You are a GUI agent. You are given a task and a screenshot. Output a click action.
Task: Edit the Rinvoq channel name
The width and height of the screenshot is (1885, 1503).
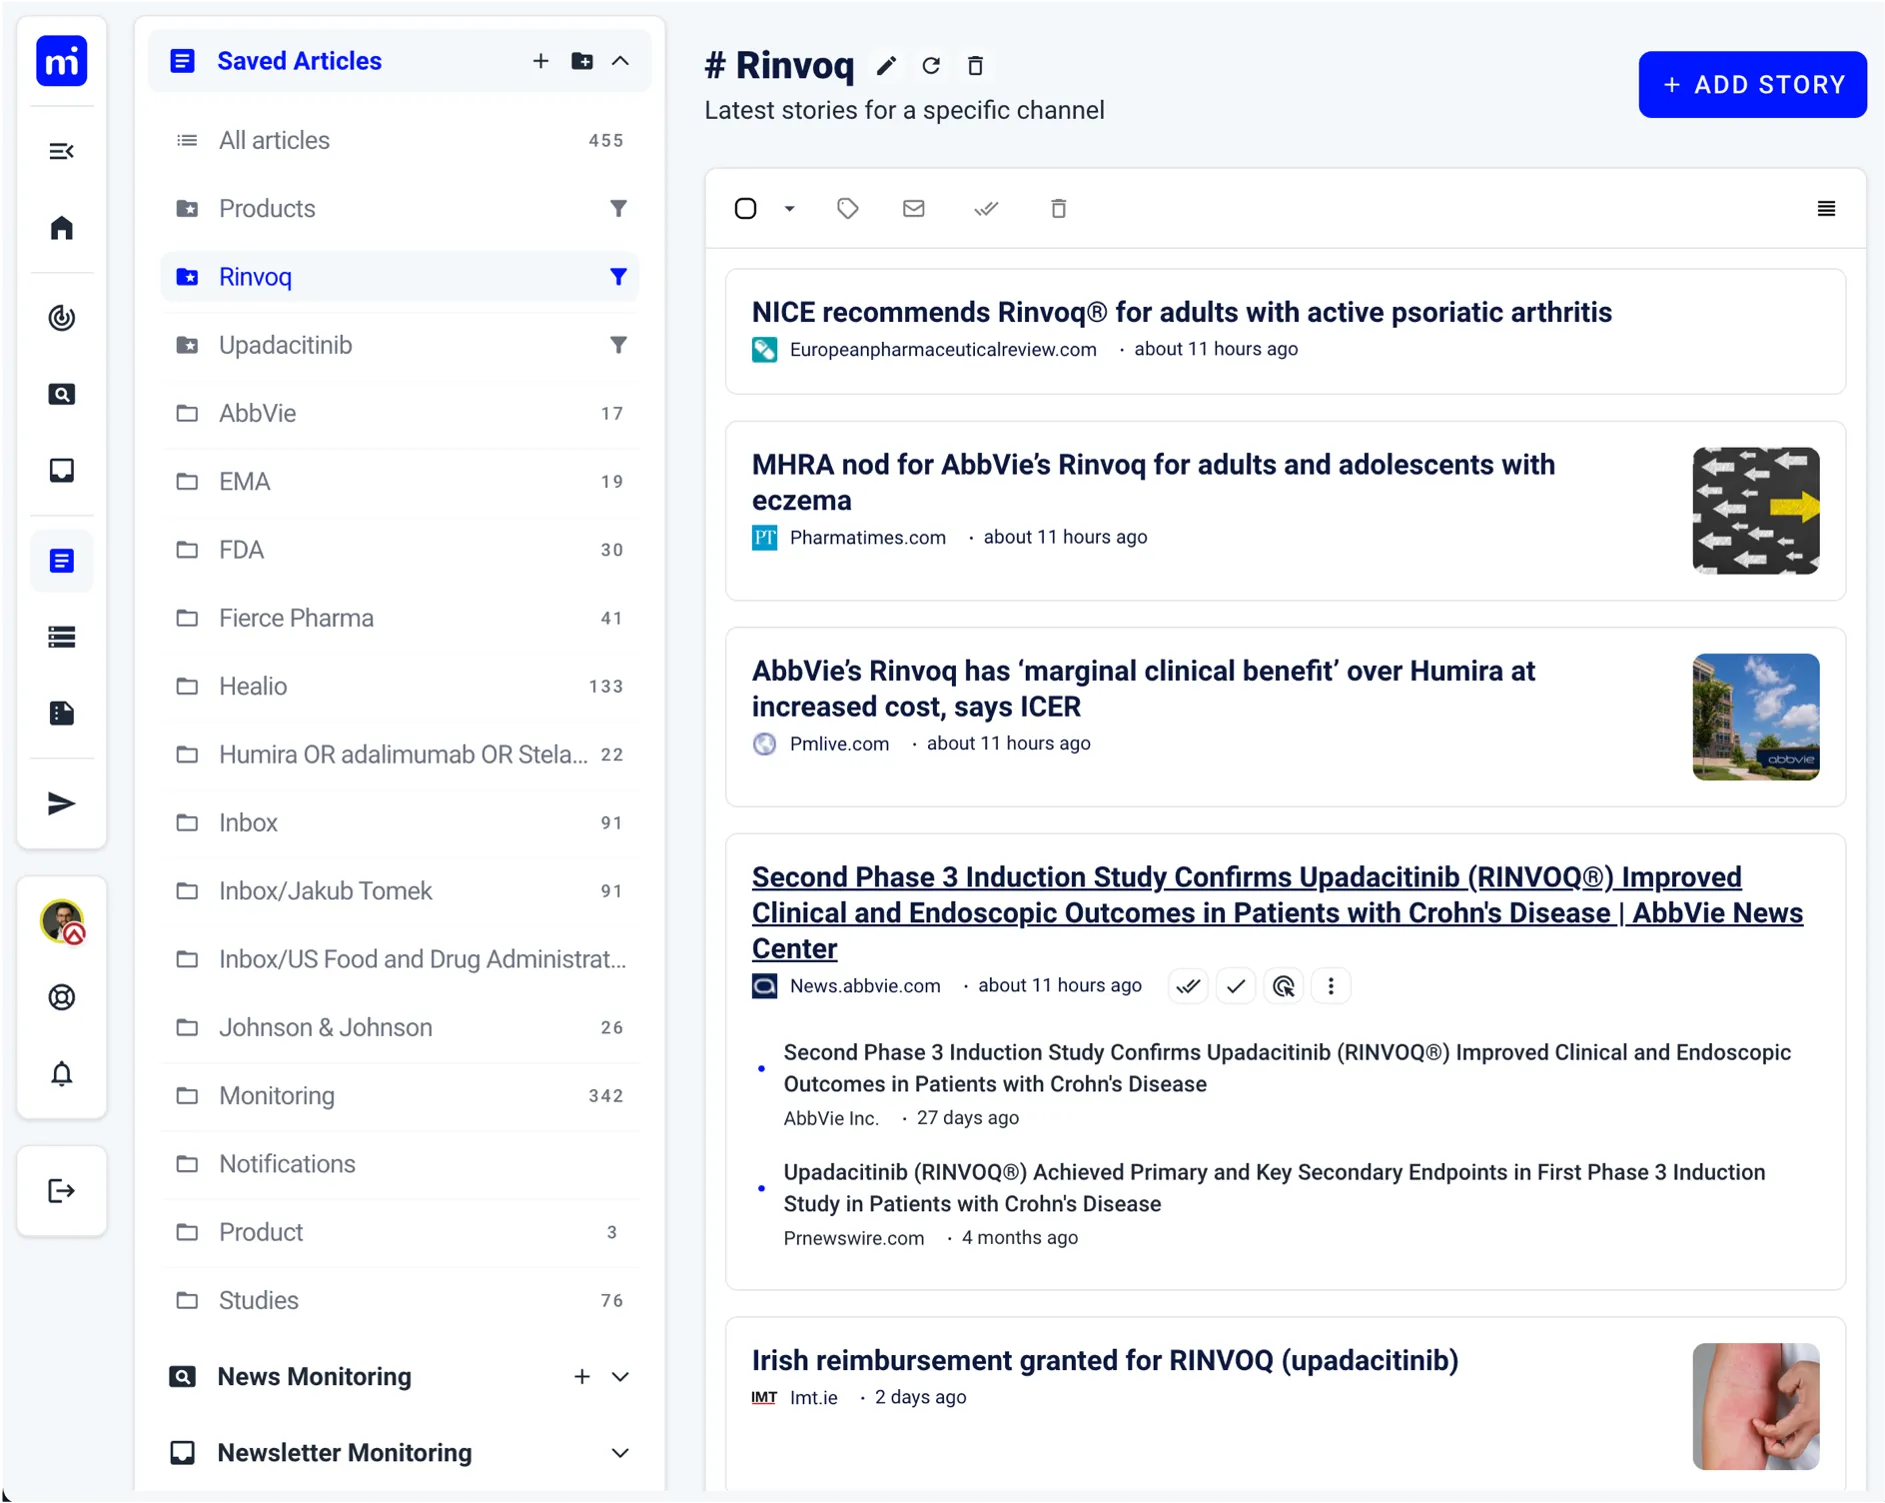coord(886,66)
